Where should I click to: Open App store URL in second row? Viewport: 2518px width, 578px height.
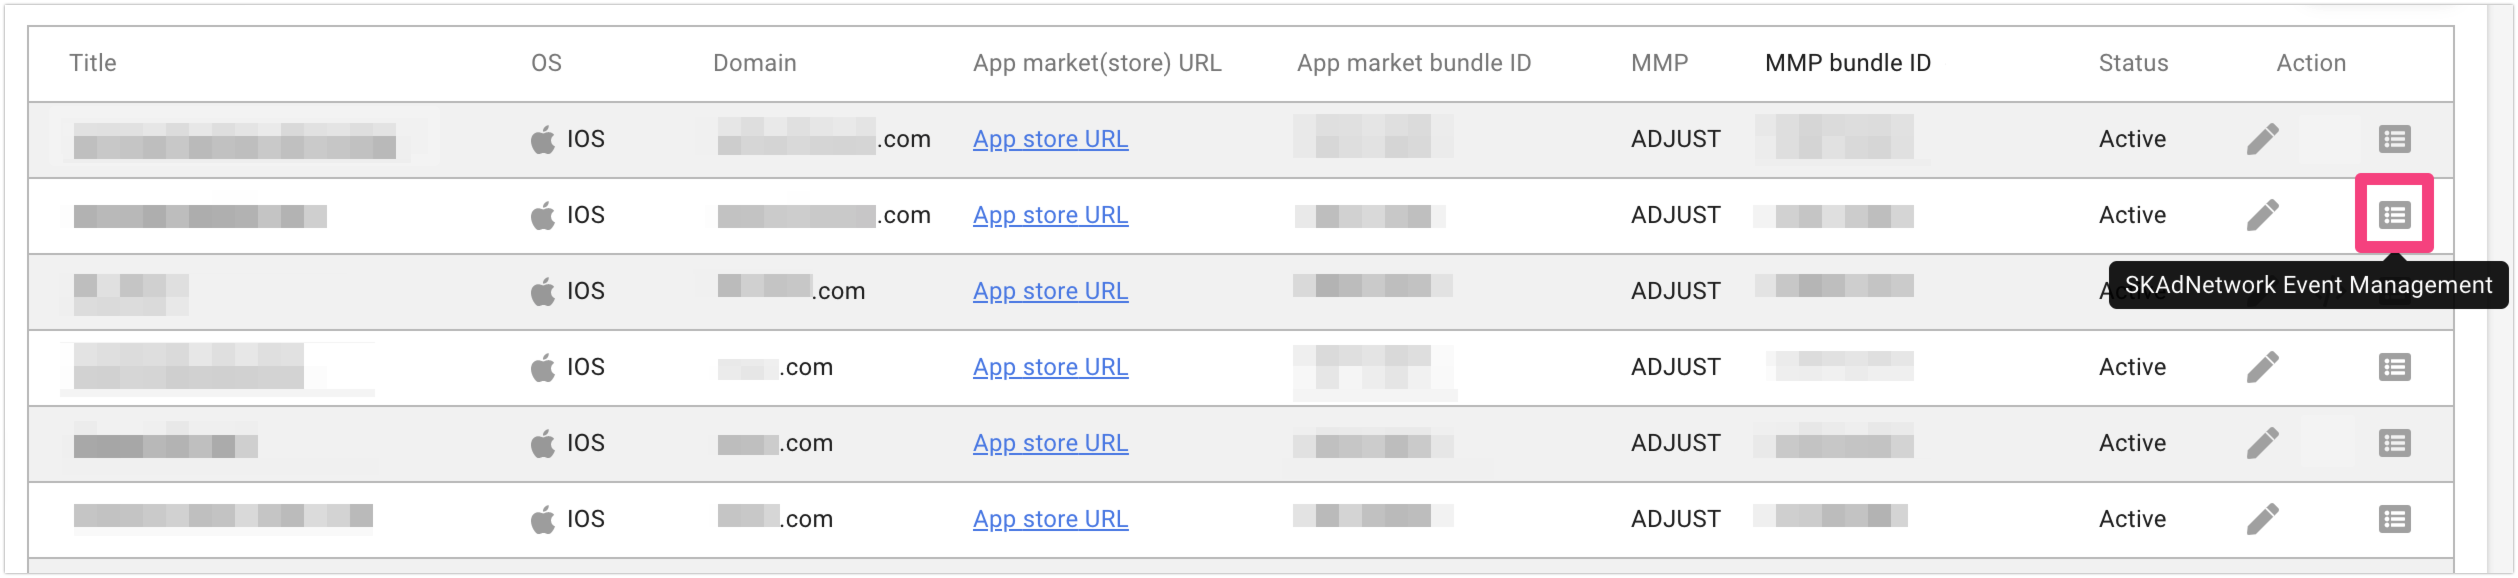pyautogui.click(x=1050, y=215)
